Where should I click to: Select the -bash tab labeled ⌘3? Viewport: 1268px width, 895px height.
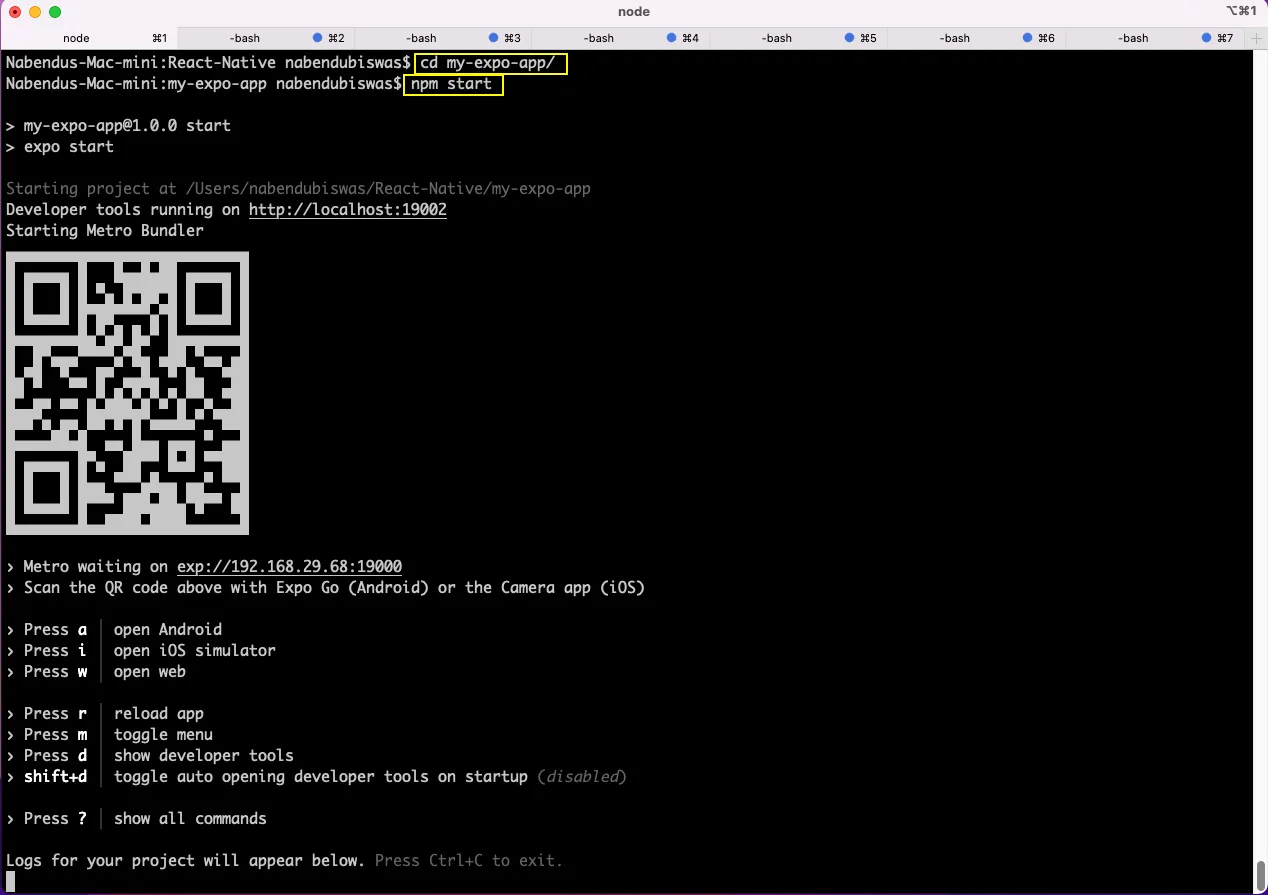click(444, 38)
